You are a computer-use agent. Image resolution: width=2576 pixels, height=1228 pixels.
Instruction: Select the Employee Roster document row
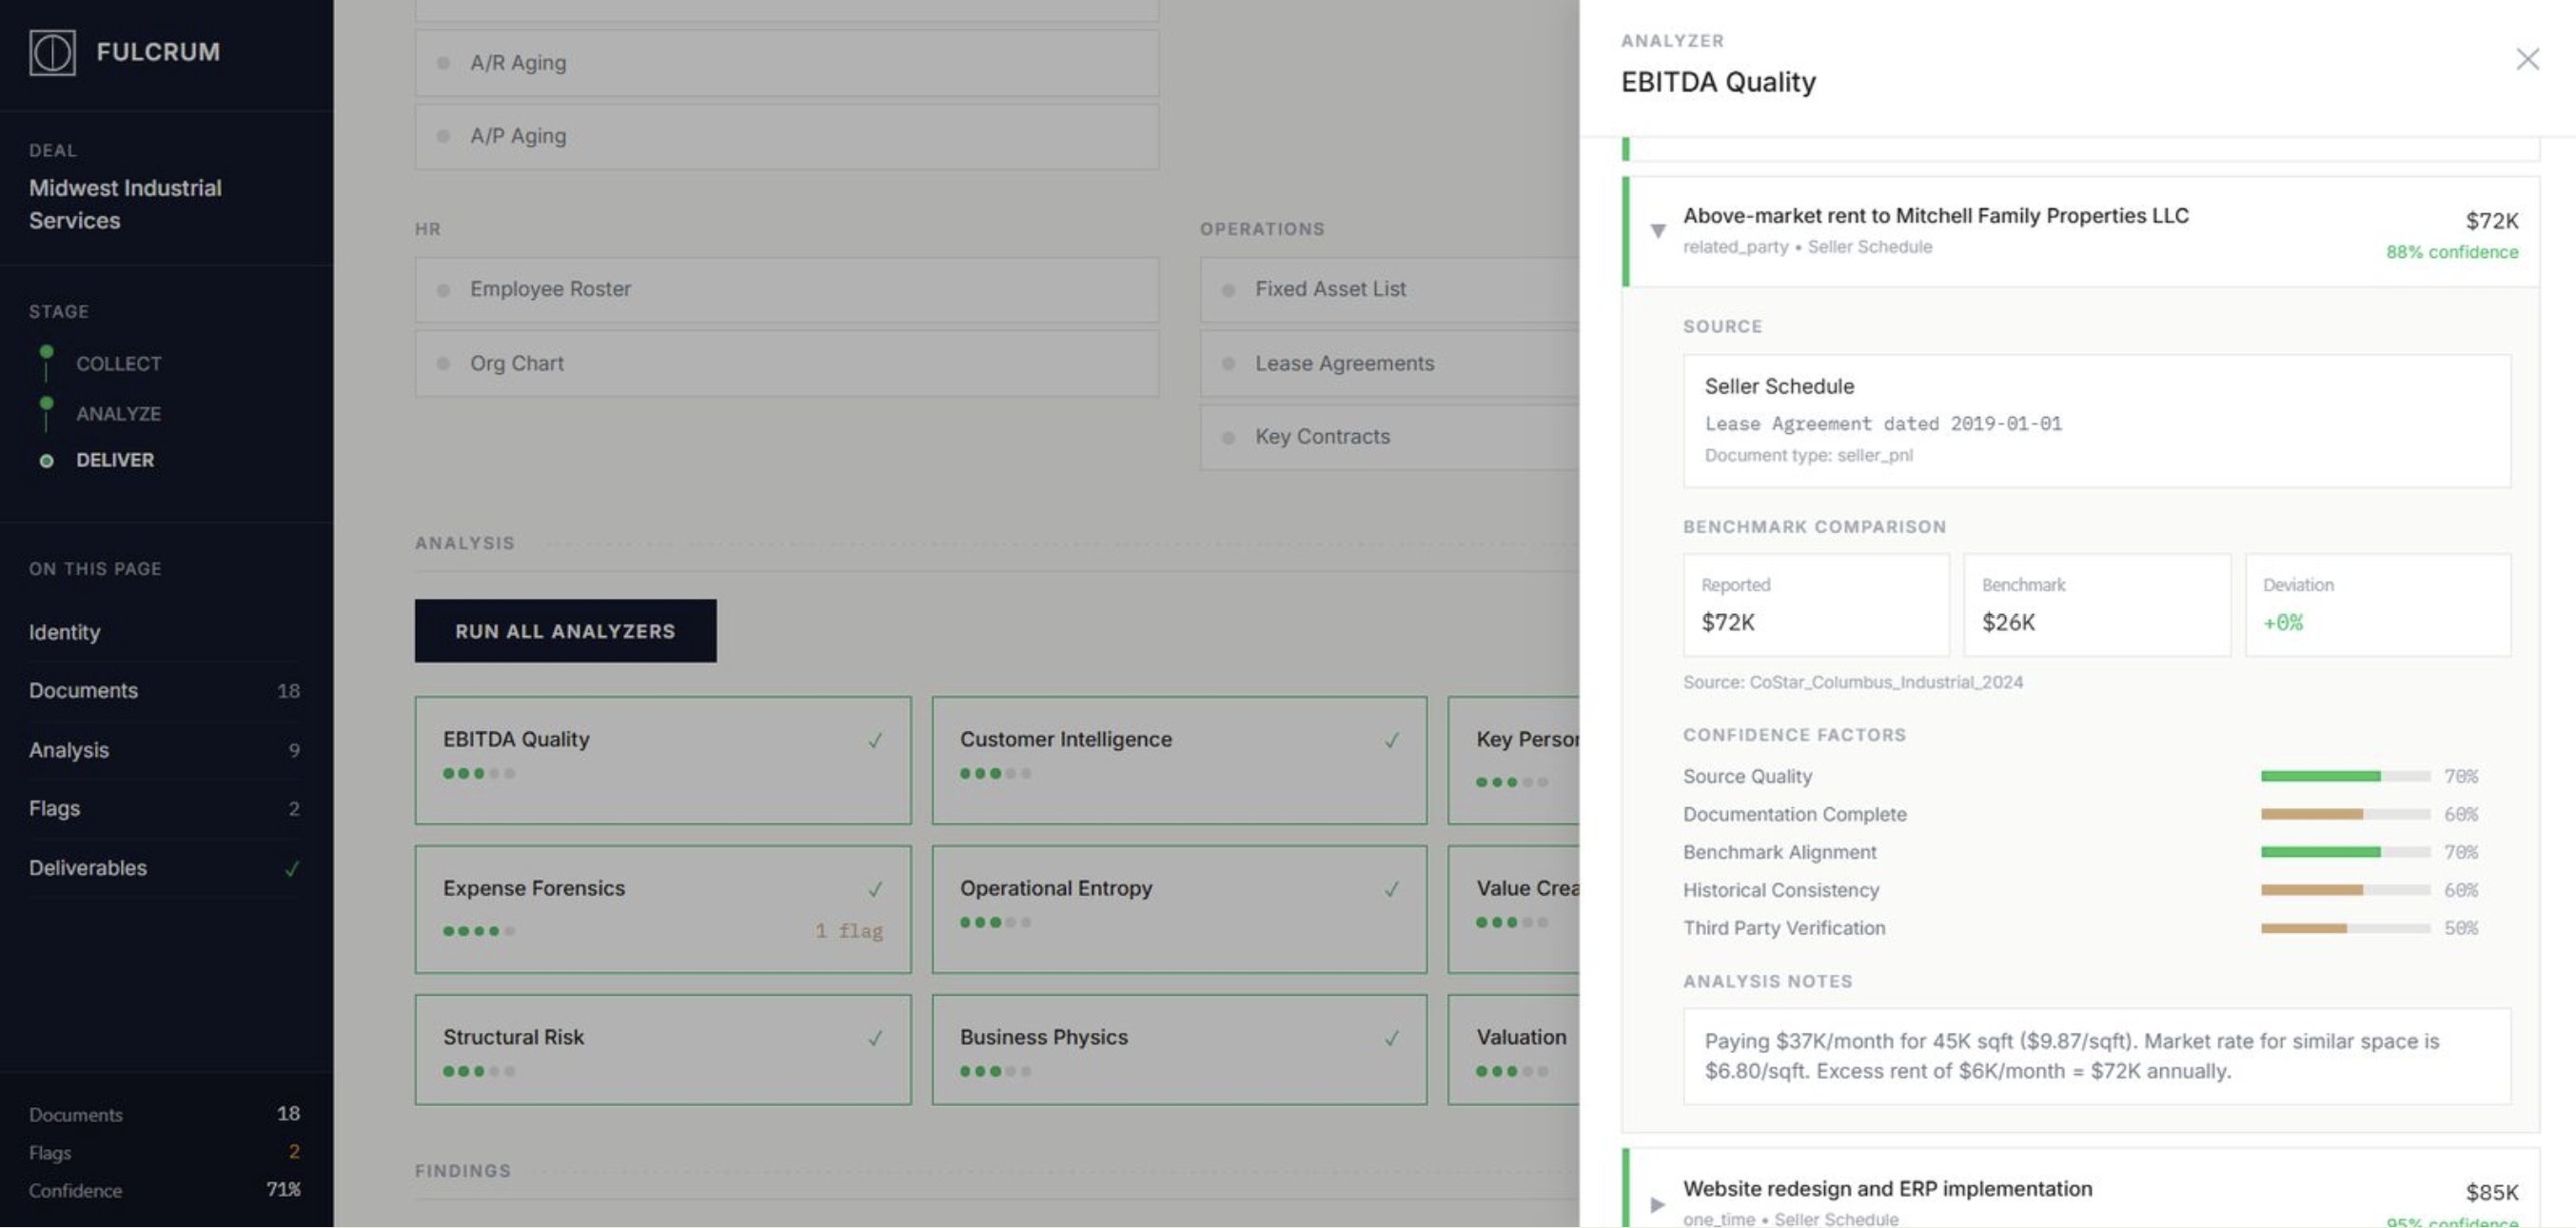pos(787,289)
